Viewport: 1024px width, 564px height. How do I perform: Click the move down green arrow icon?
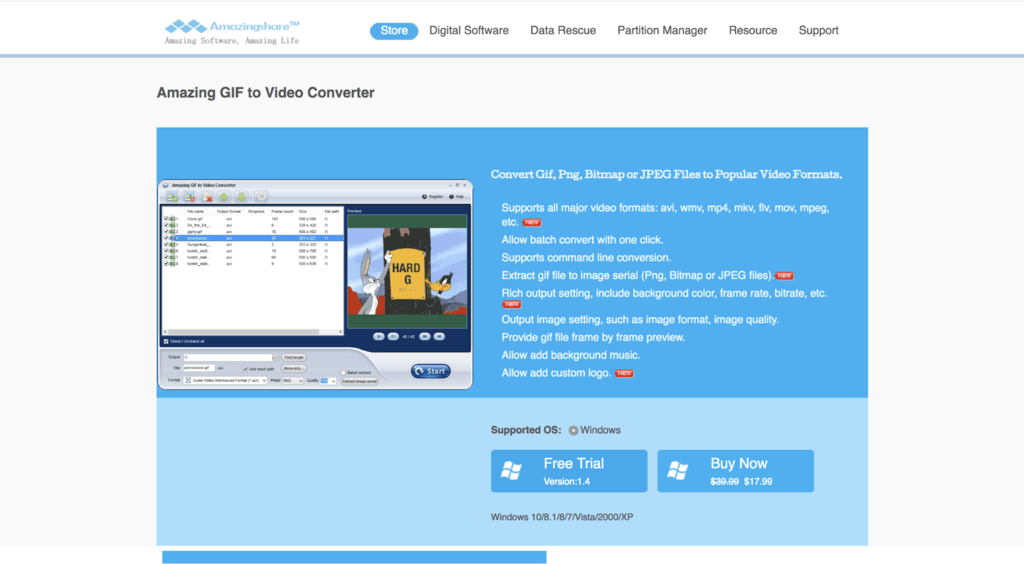242,196
